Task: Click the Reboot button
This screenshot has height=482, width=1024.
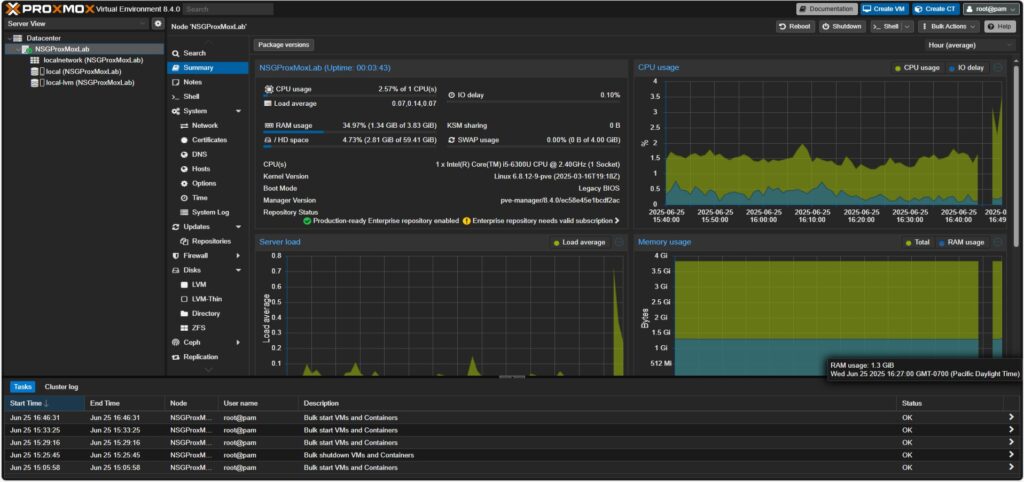Action: point(795,27)
